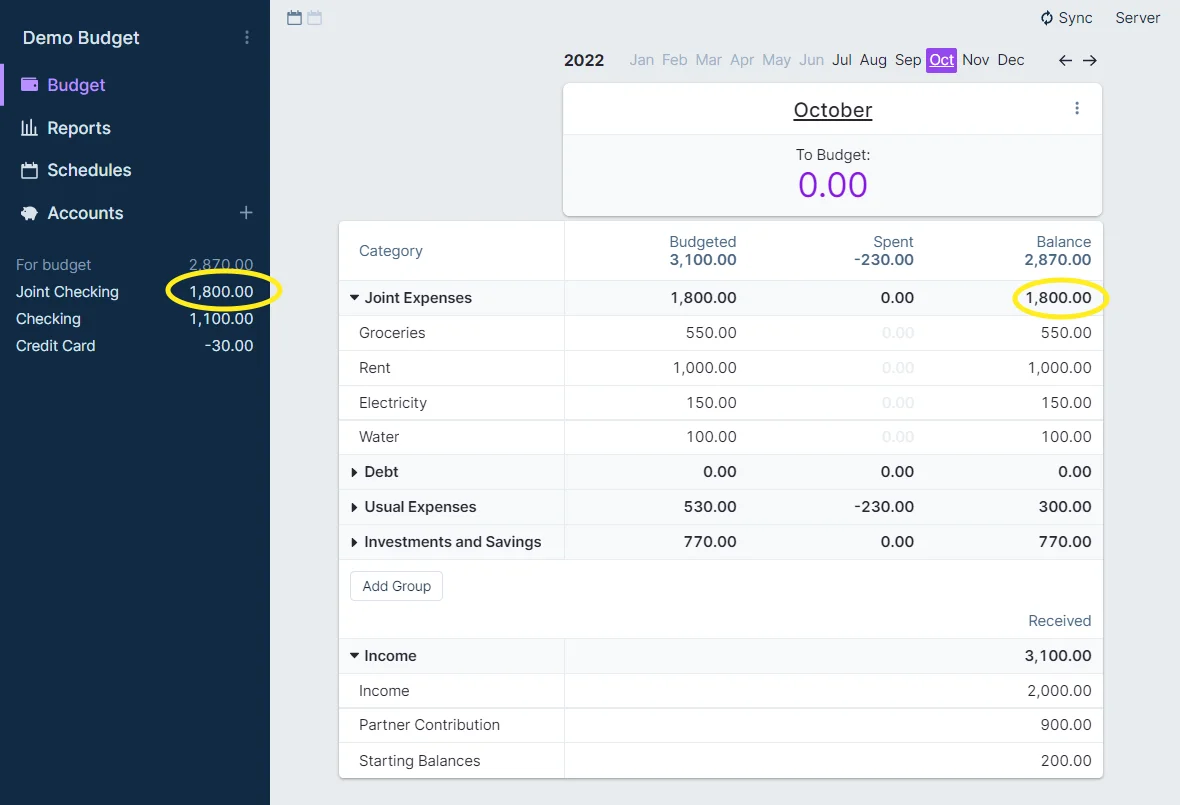Expand the Debt category group
Viewport: 1180px width, 805px height.
pyautogui.click(x=355, y=471)
